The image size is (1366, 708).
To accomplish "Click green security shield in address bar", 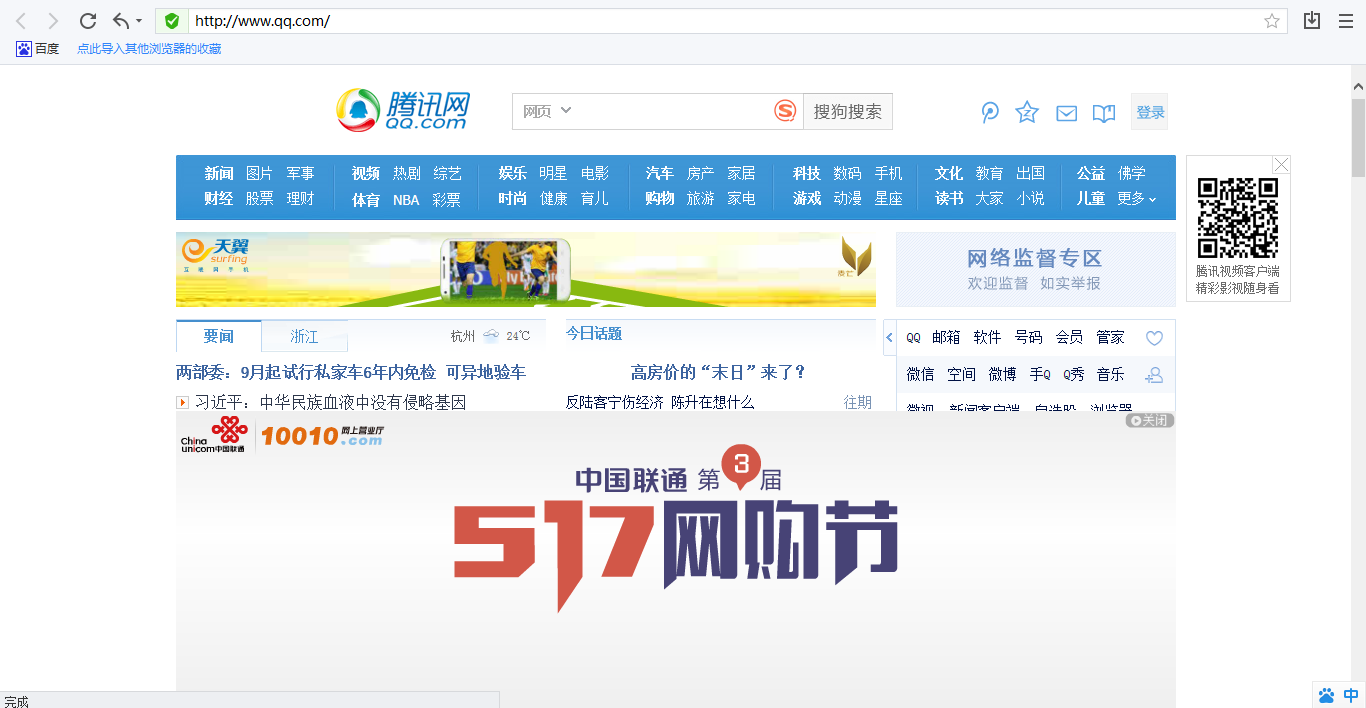I will (172, 21).
